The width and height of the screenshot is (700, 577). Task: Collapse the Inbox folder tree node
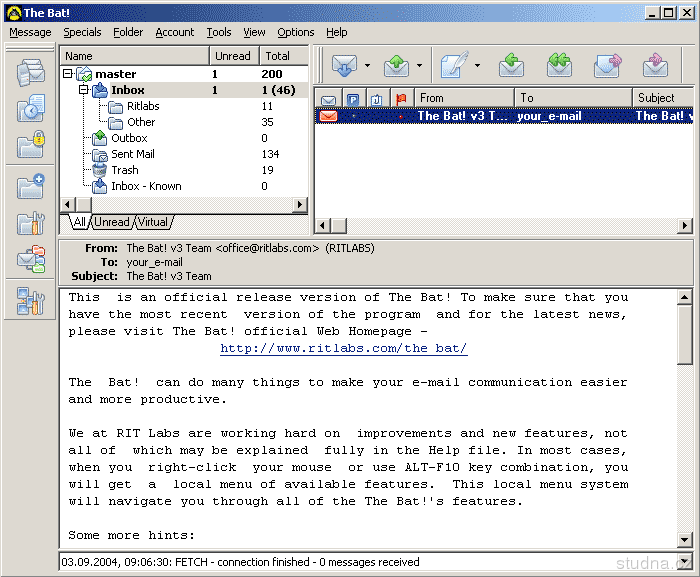click(x=83, y=90)
